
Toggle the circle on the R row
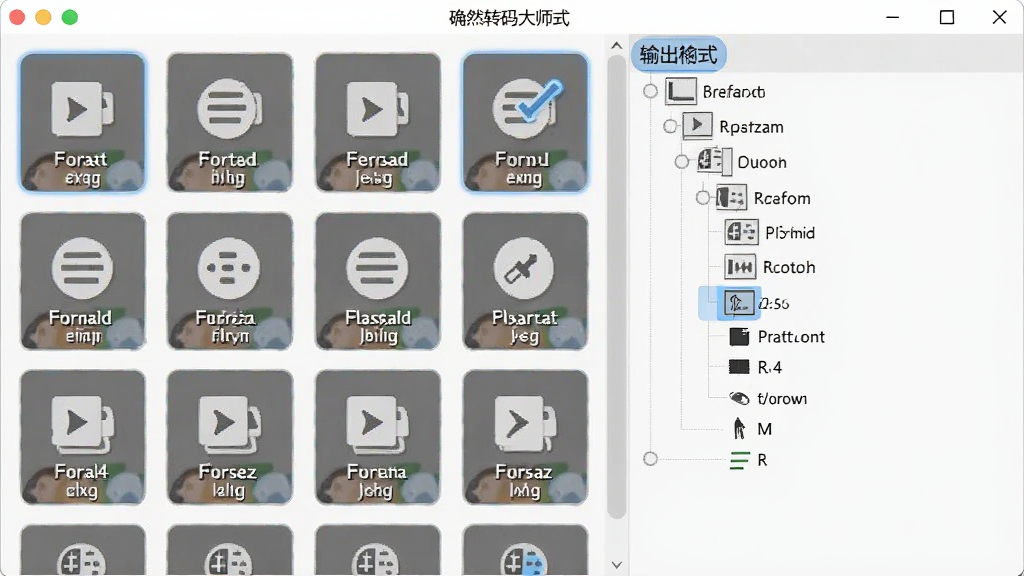(x=650, y=458)
